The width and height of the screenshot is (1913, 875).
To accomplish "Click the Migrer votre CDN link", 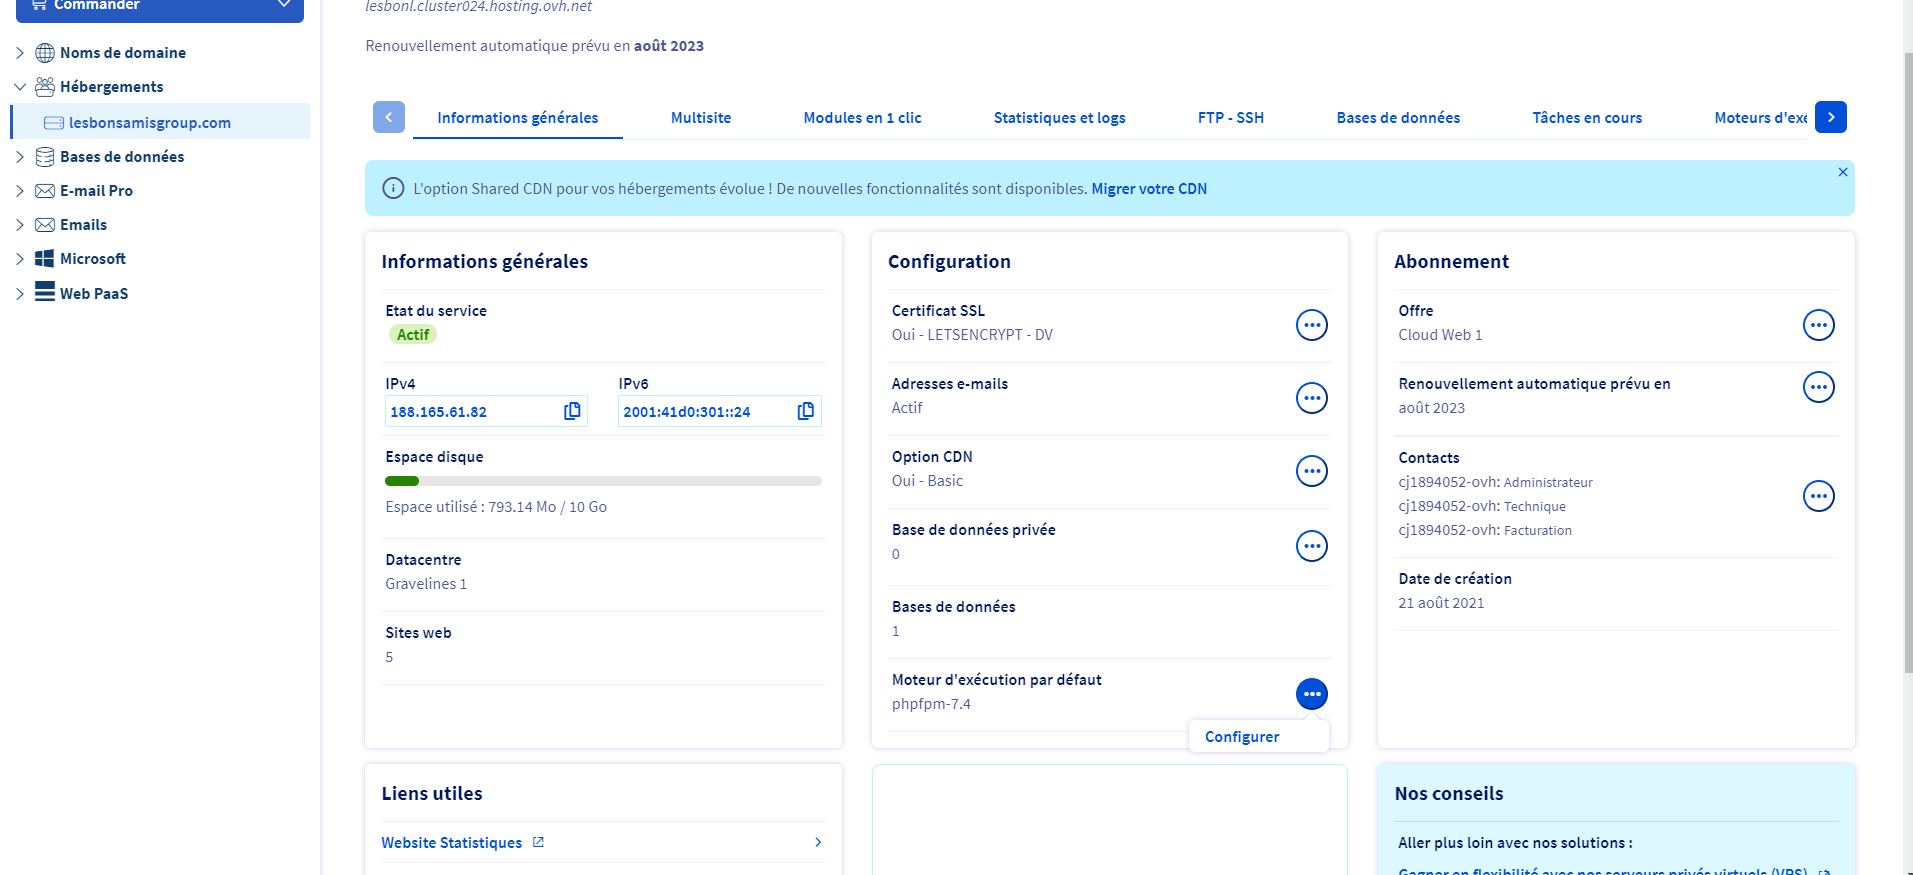I will click(x=1148, y=189).
